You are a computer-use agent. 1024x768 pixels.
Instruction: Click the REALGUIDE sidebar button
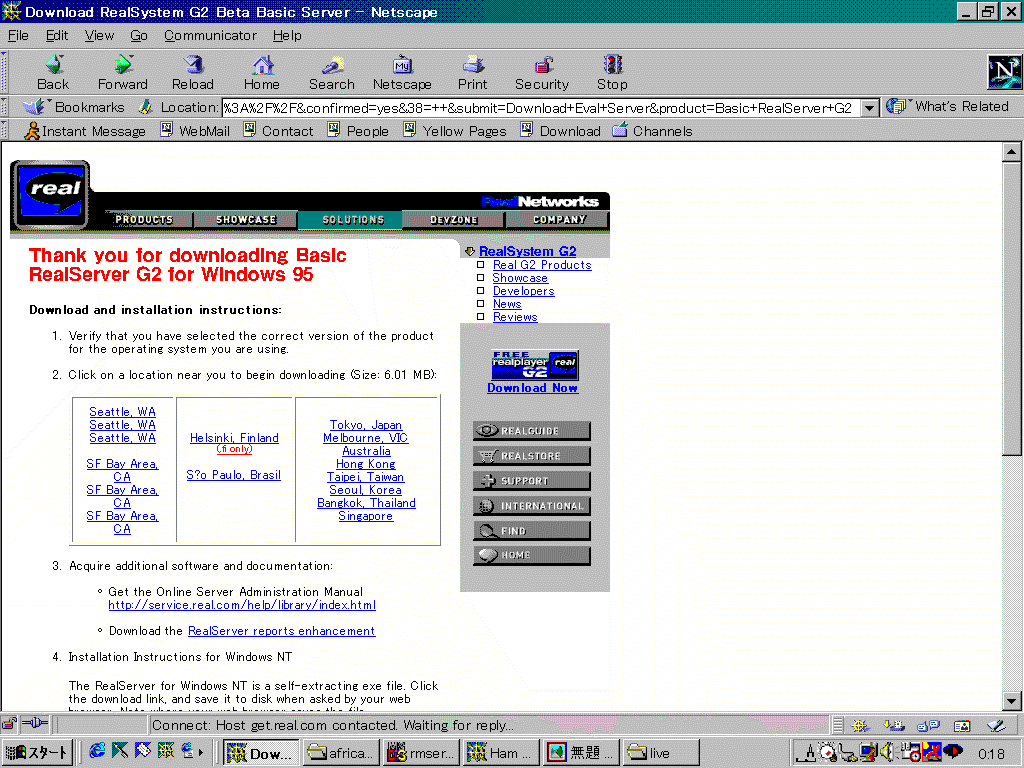[x=532, y=430]
